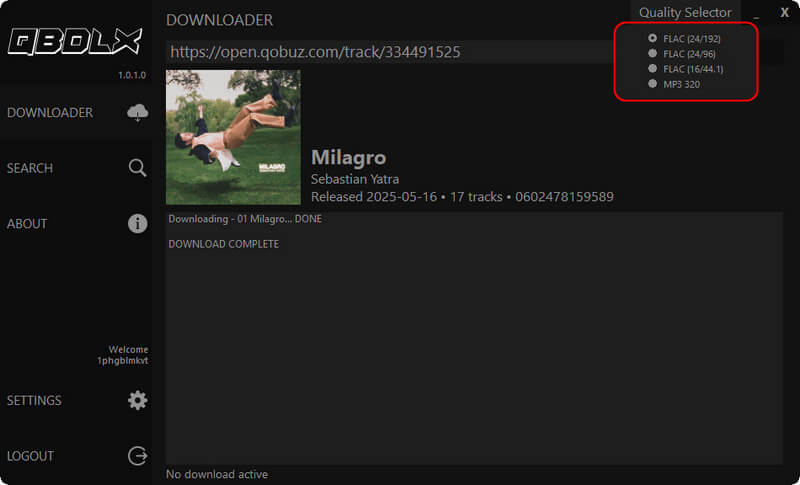This screenshot has width=800, height=485.
Task: Click the QBDLX logo
Action: tap(74, 42)
